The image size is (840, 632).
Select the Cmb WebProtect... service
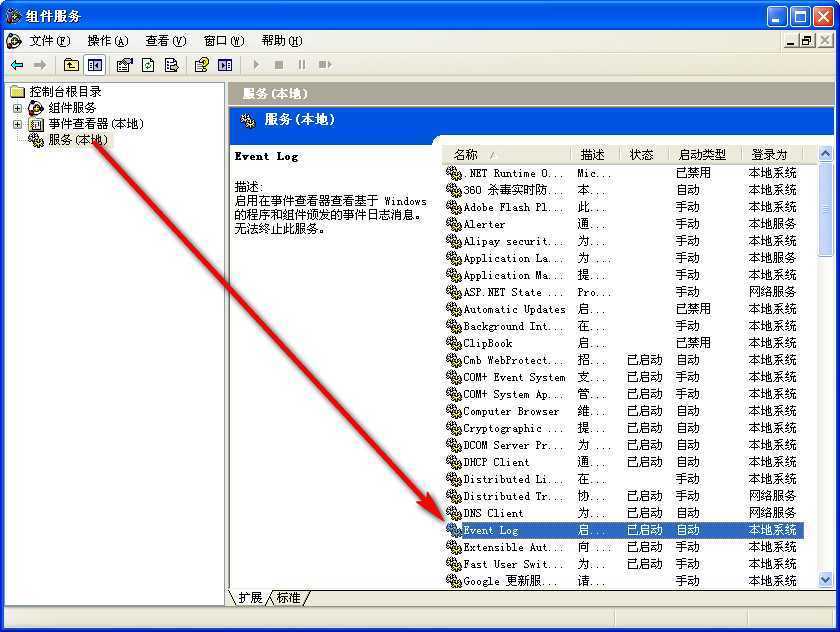pyautogui.click(x=624, y=360)
